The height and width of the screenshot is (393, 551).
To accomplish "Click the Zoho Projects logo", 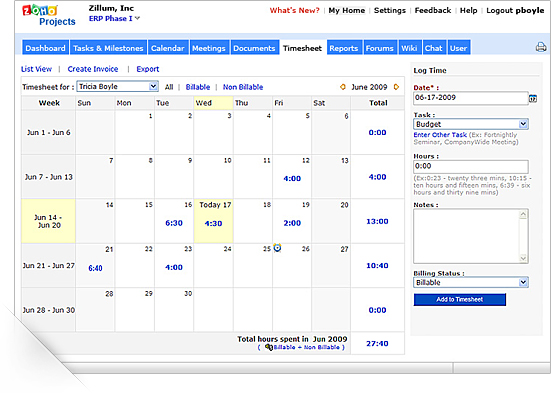I will pos(48,16).
